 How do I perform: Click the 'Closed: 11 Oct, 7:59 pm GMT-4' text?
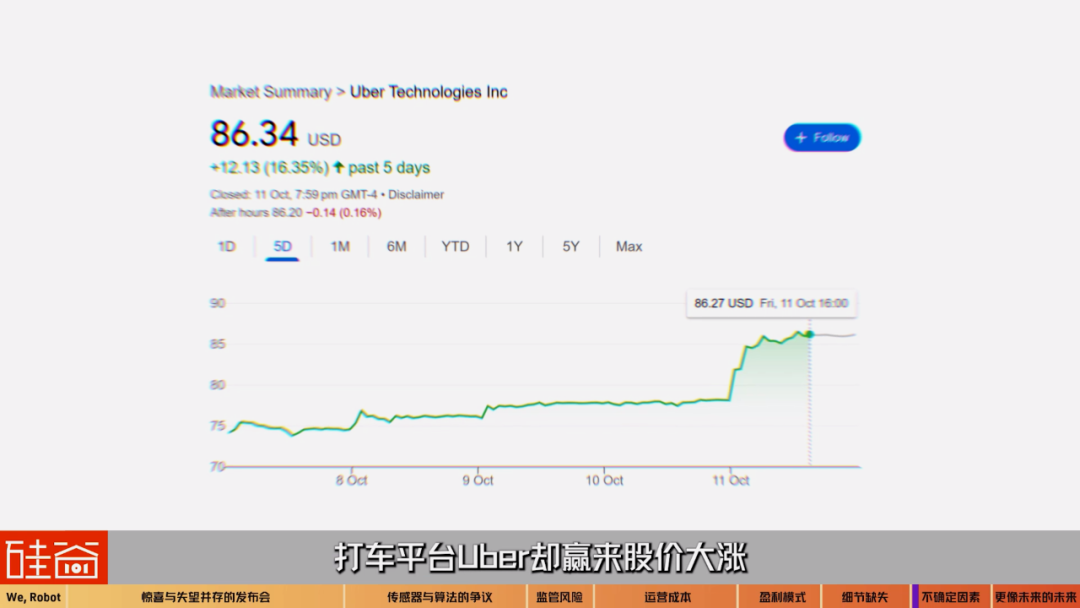click(x=293, y=195)
